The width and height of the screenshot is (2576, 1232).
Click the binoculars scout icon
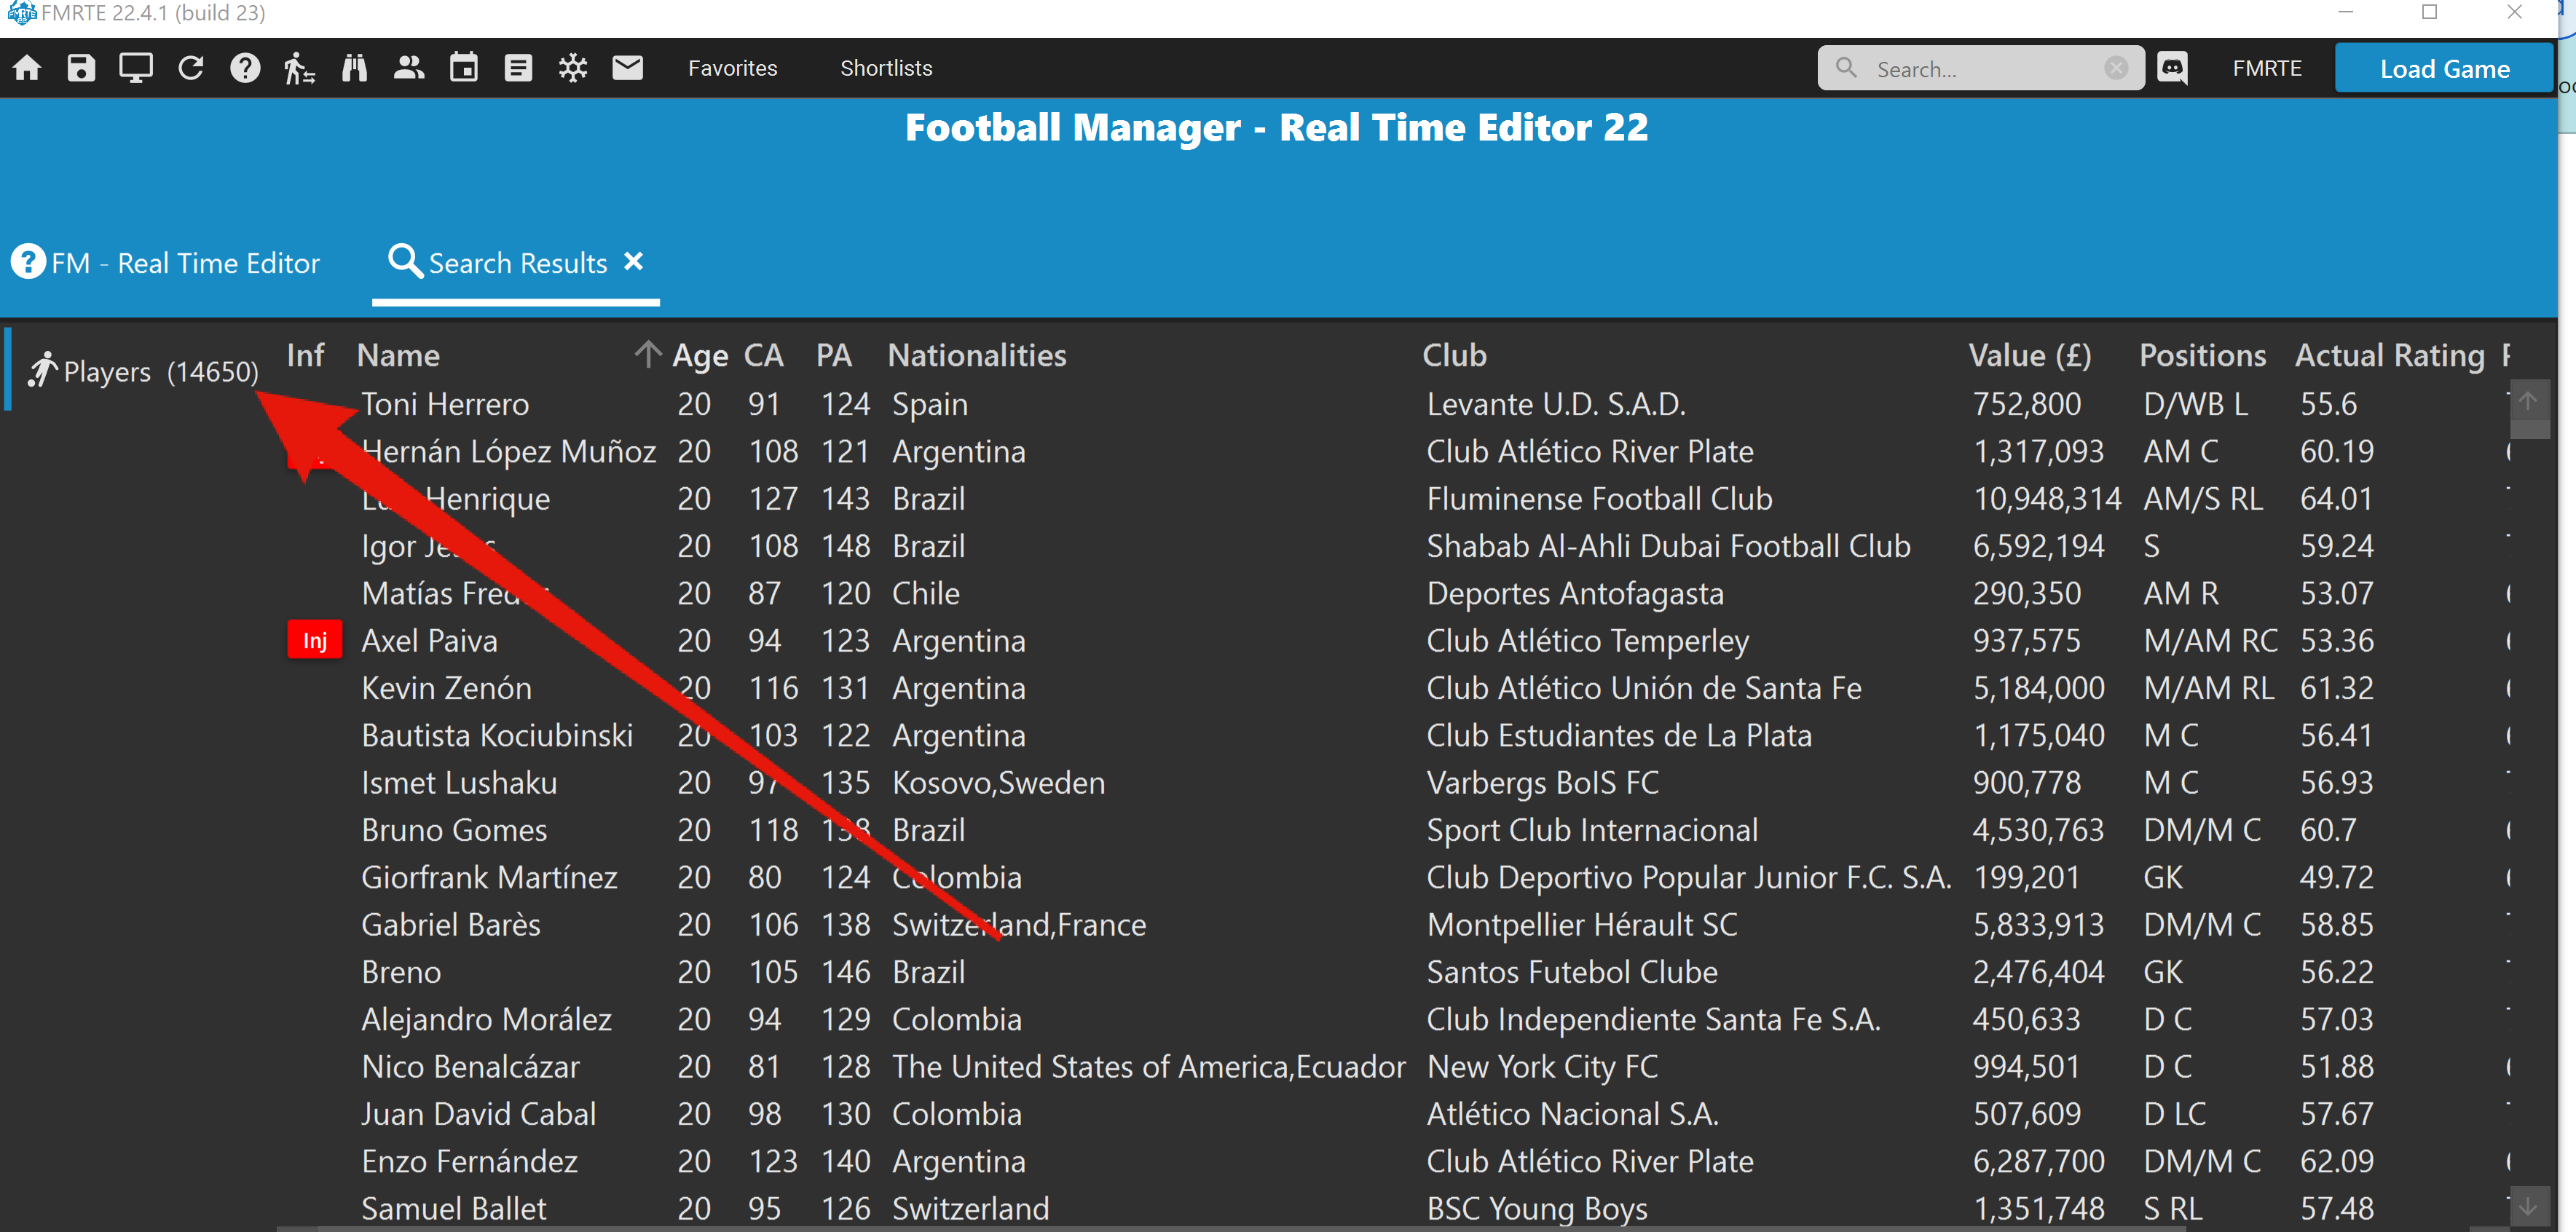point(354,68)
